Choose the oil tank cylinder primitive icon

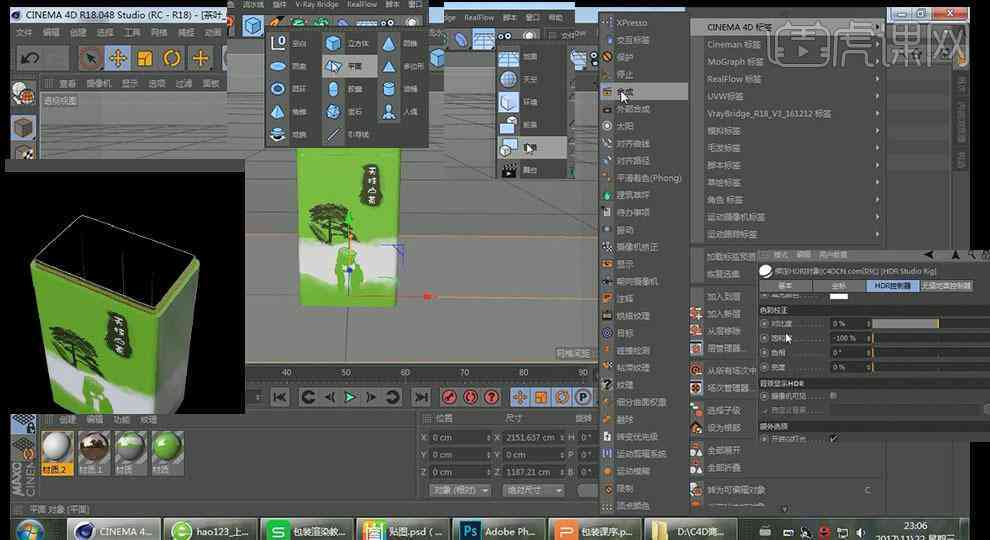click(389, 89)
